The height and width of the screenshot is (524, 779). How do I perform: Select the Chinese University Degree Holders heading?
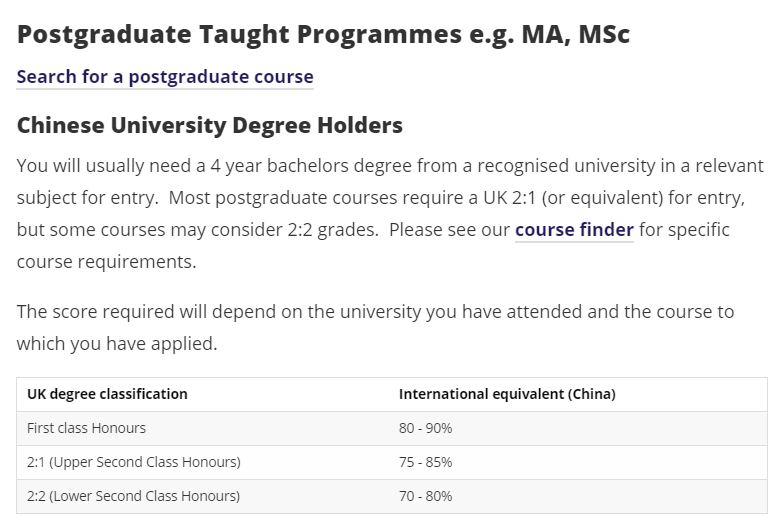coord(210,126)
